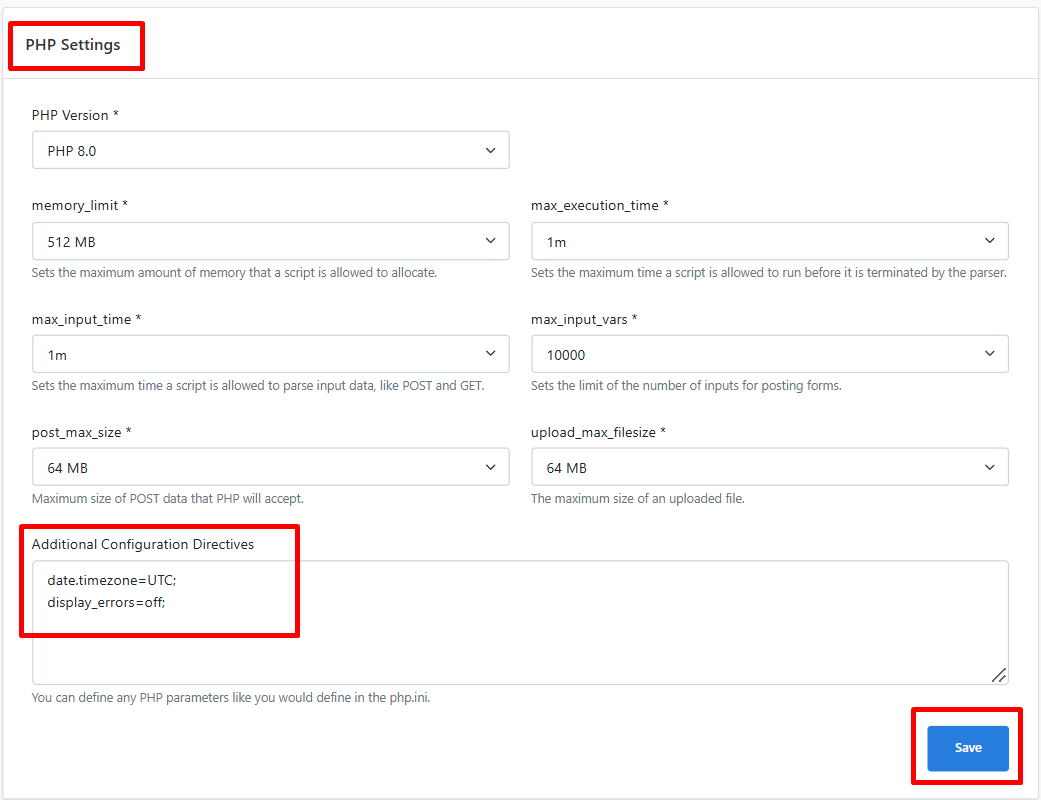The width and height of the screenshot is (1041, 800).
Task: Click the 'date.timezone=UTC;' directive line
Action: [112, 580]
